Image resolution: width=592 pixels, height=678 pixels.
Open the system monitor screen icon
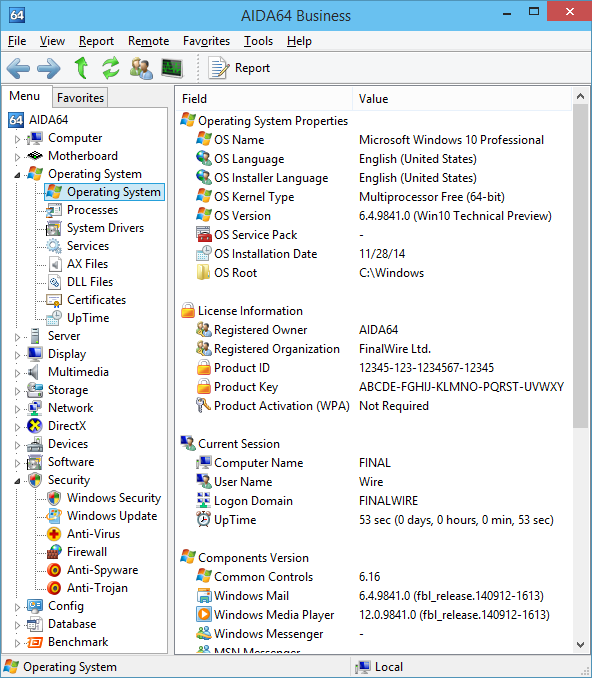tap(172, 68)
